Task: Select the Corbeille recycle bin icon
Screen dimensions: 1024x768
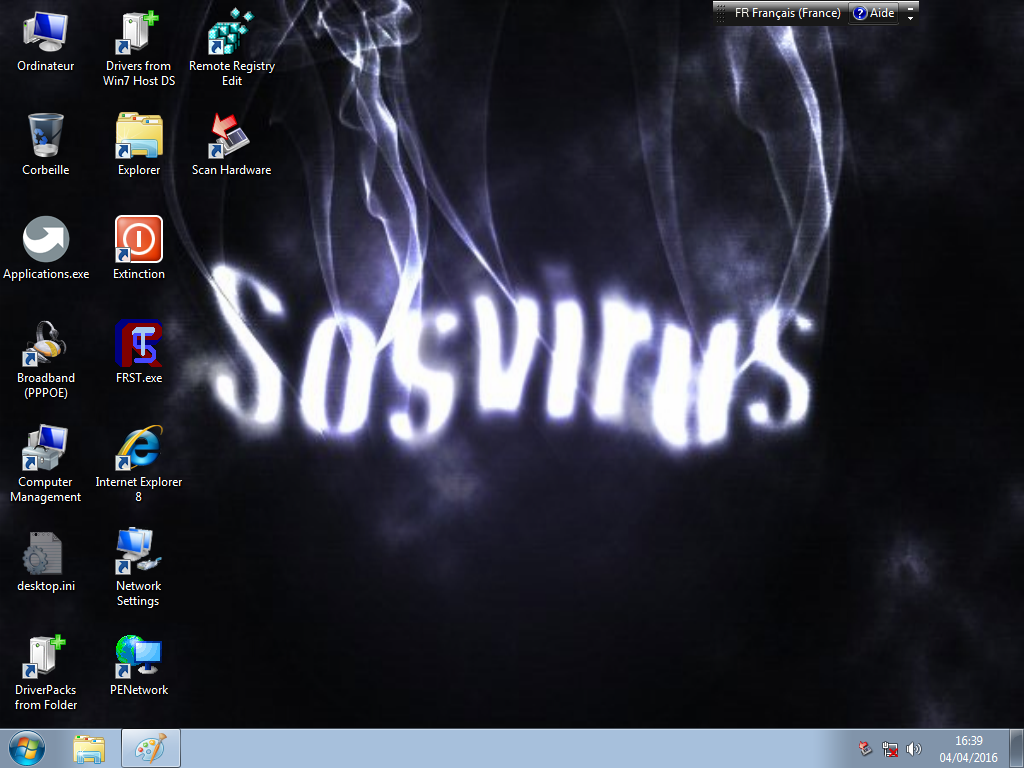Action: point(46,145)
